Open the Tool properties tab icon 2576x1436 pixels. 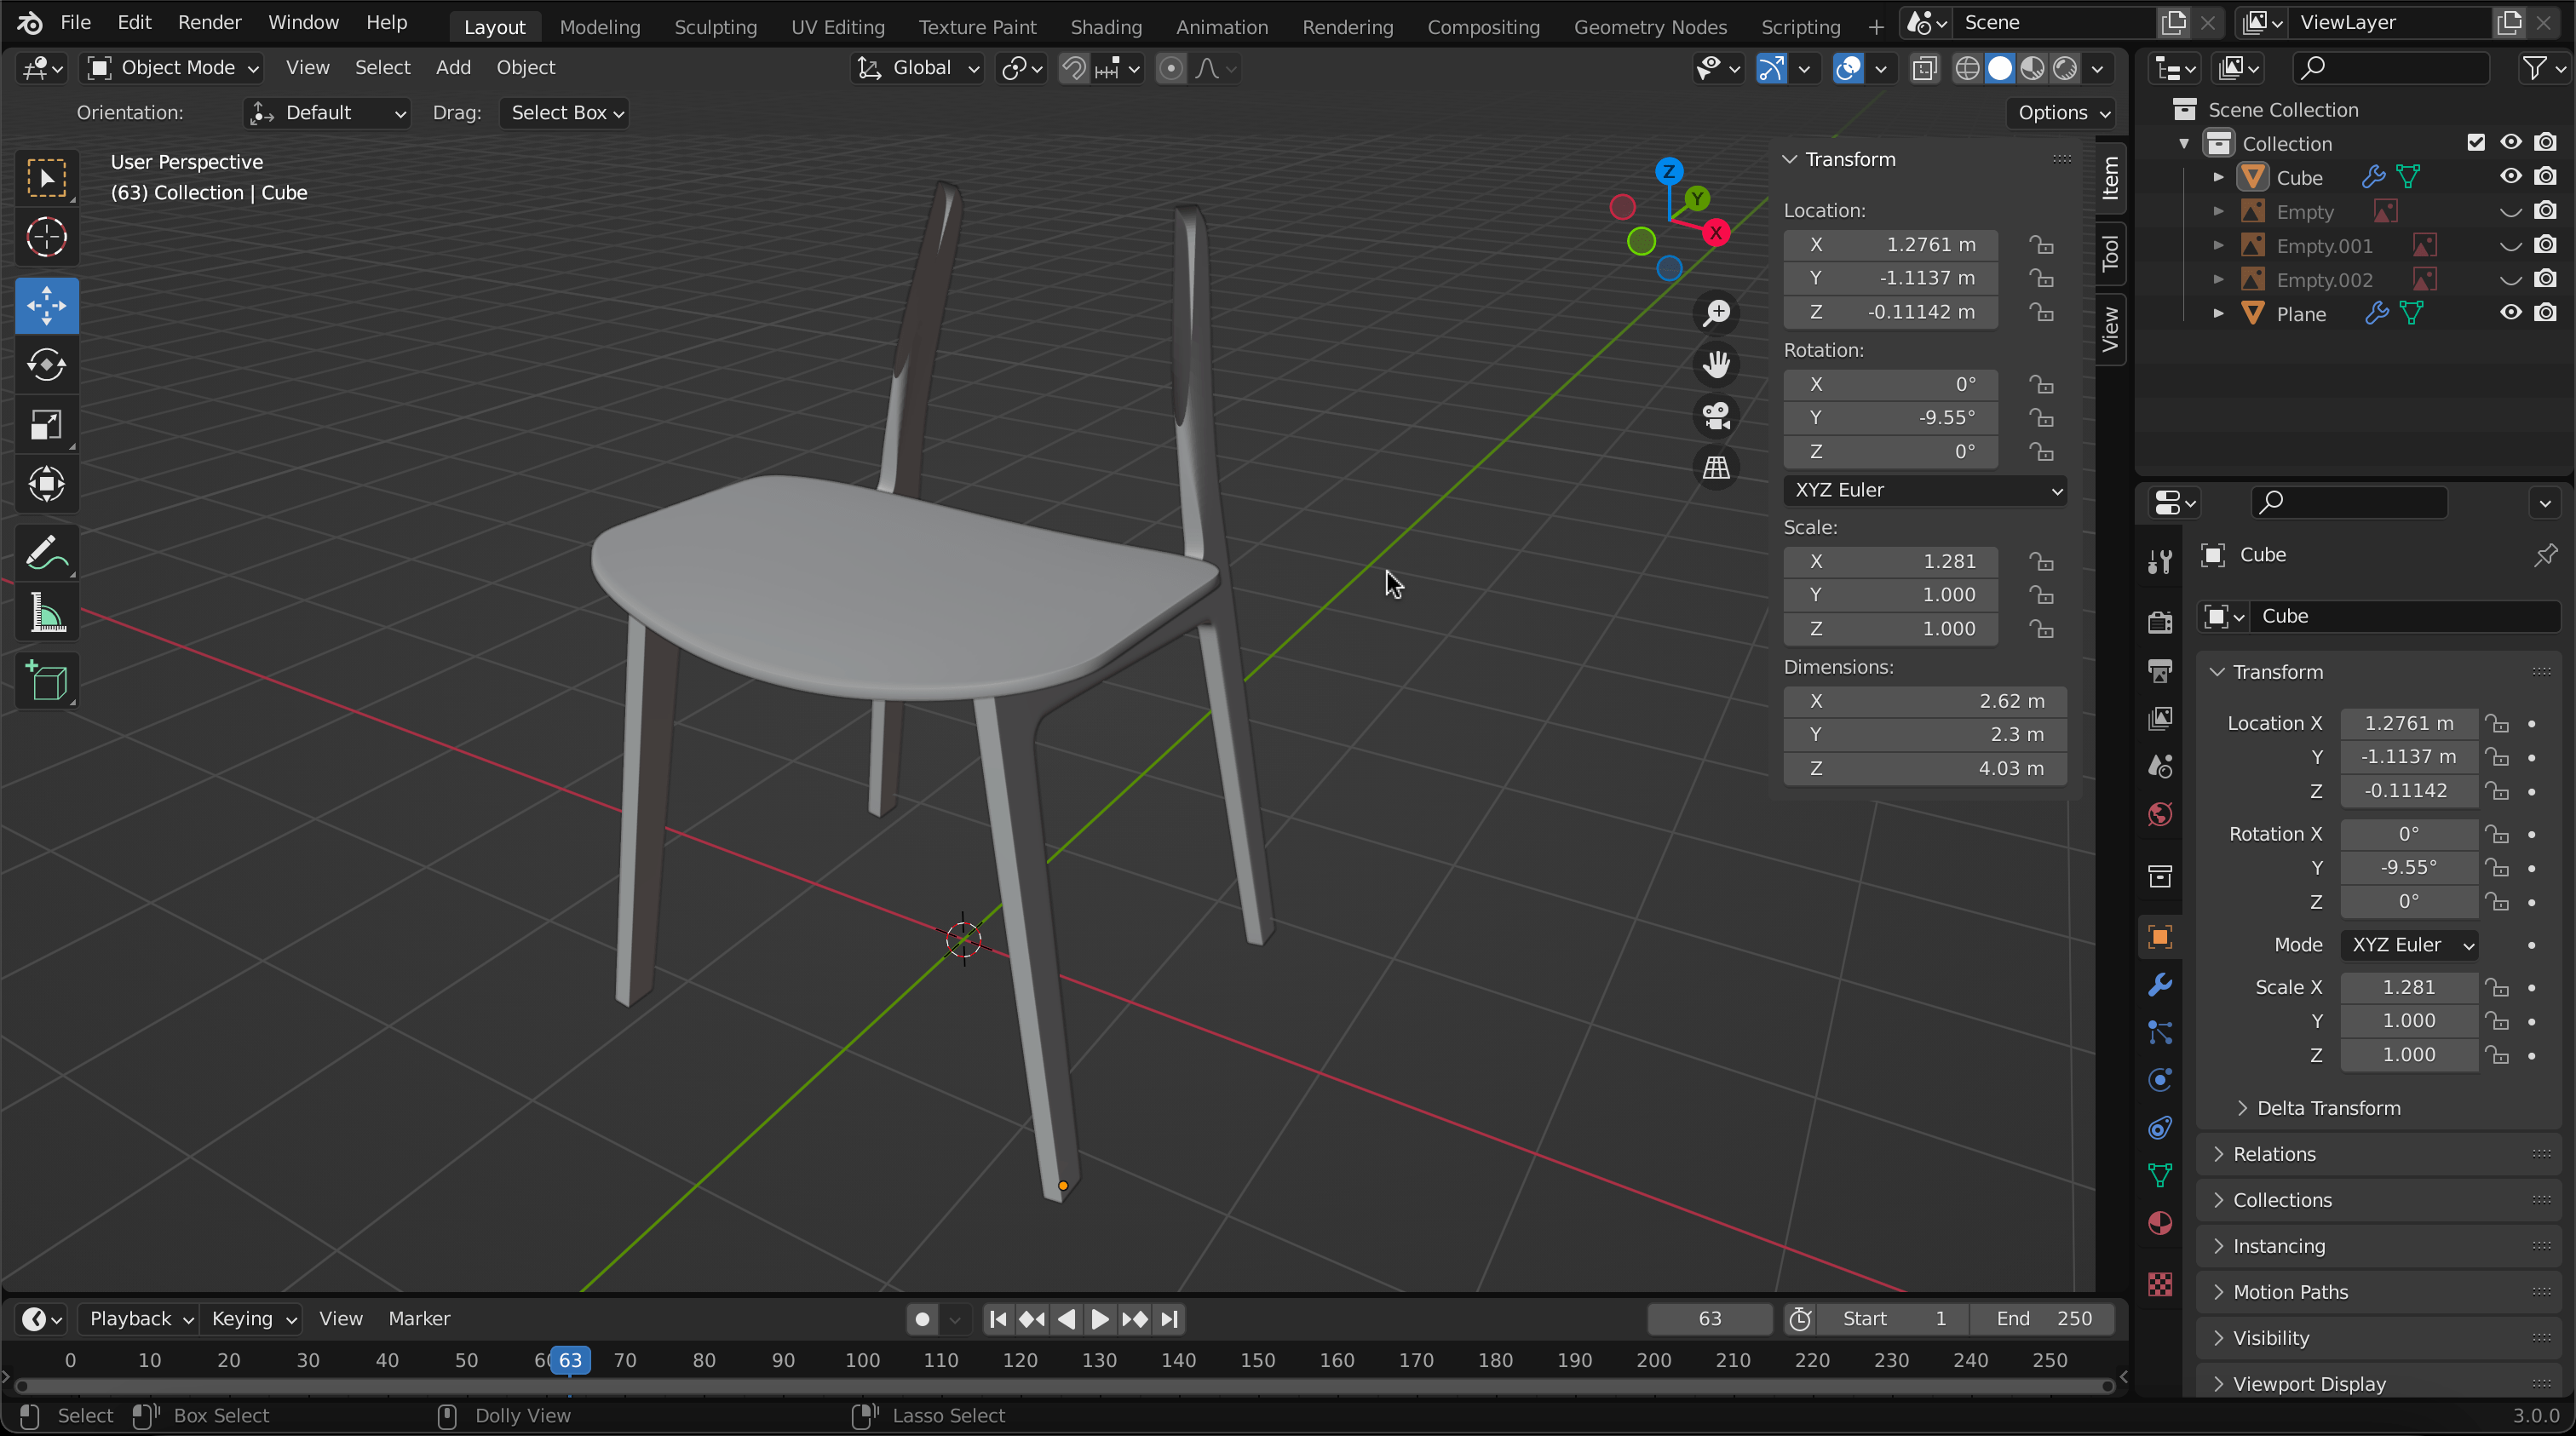coord(2160,562)
